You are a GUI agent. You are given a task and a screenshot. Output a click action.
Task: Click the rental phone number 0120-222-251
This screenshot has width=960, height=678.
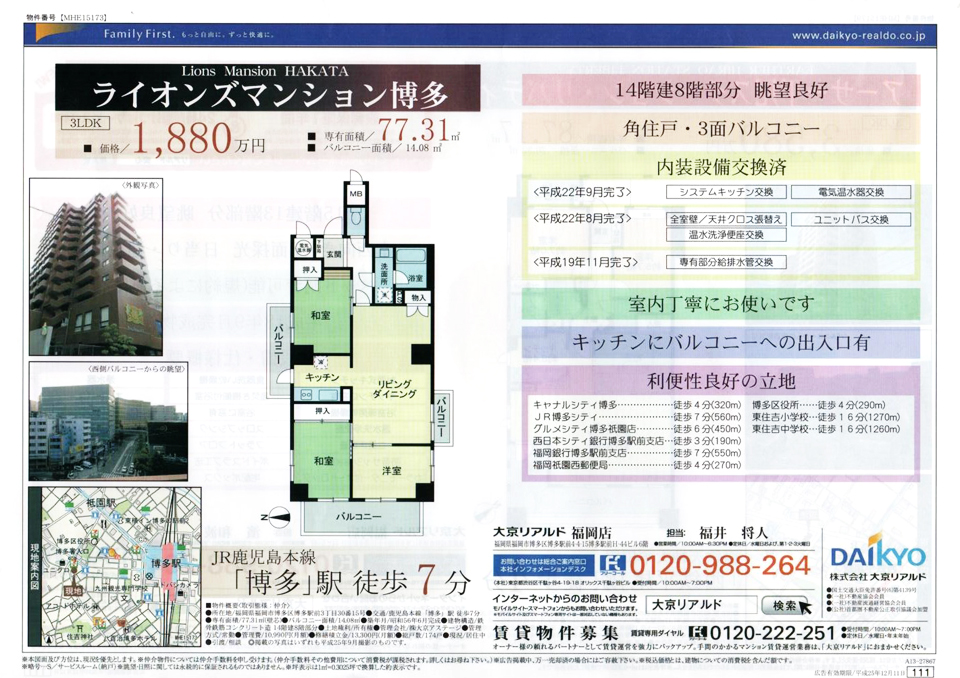pyautogui.click(x=771, y=632)
